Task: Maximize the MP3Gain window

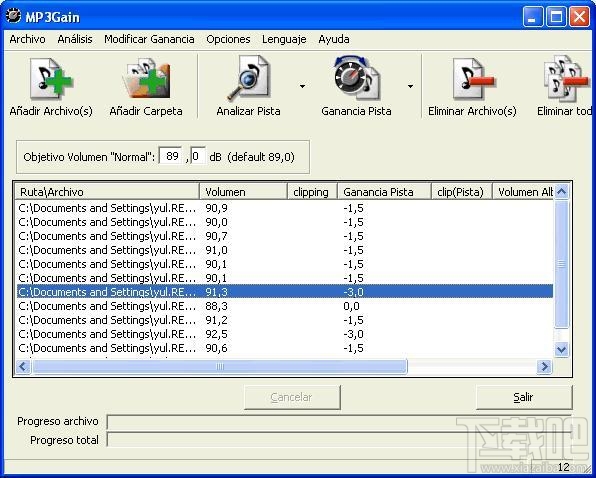Action: [x=556, y=17]
